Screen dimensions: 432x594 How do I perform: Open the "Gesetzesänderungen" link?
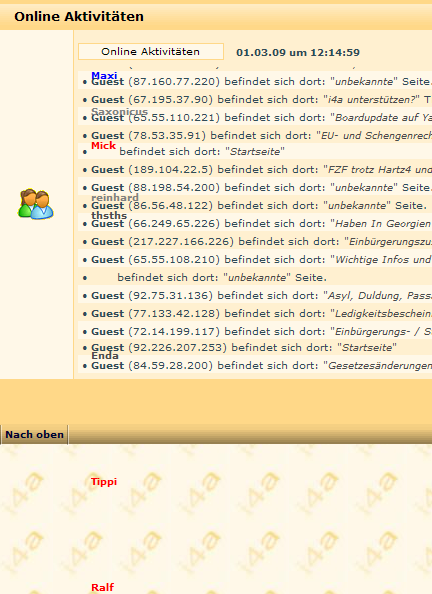377,366
